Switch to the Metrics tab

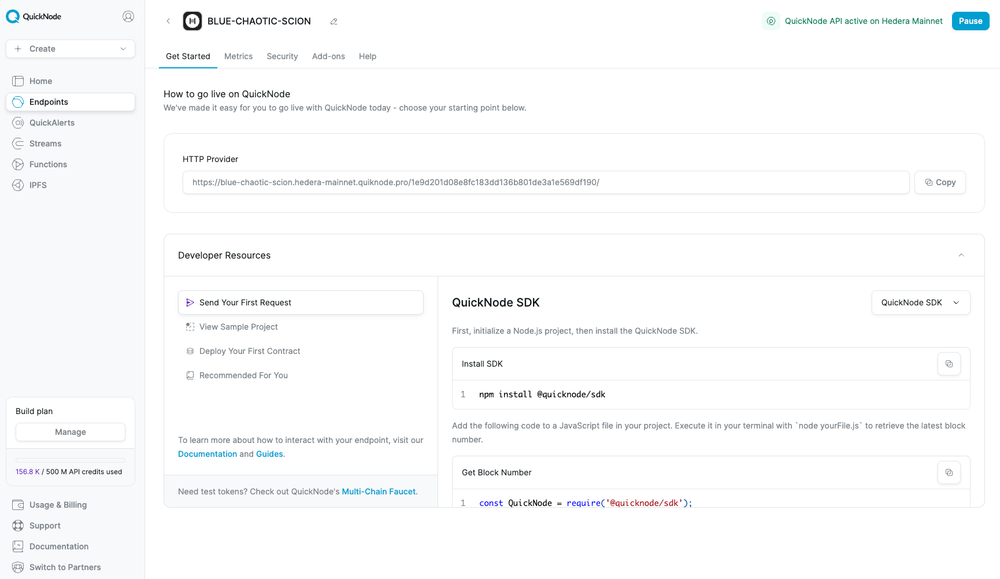239,56
